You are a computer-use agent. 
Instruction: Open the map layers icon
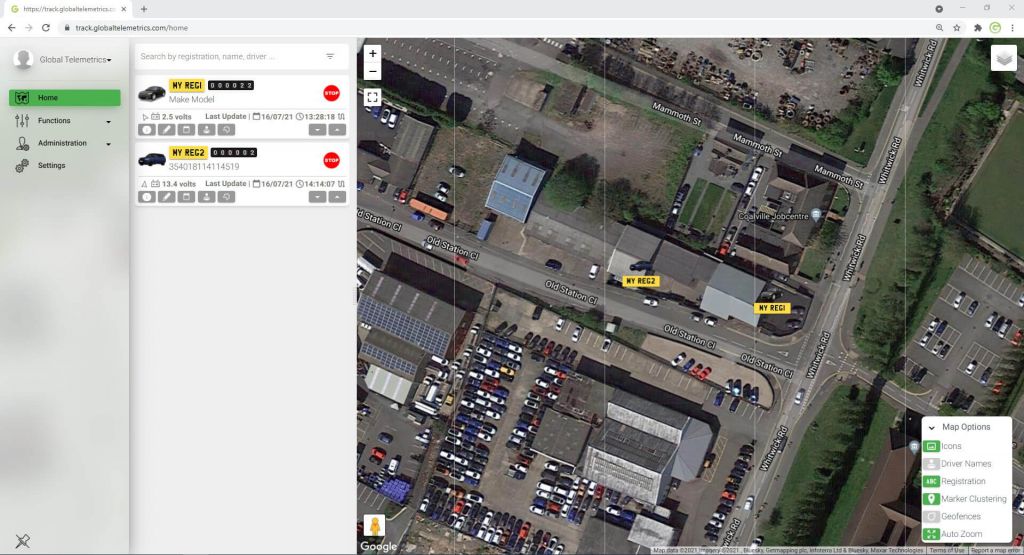point(1003,58)
